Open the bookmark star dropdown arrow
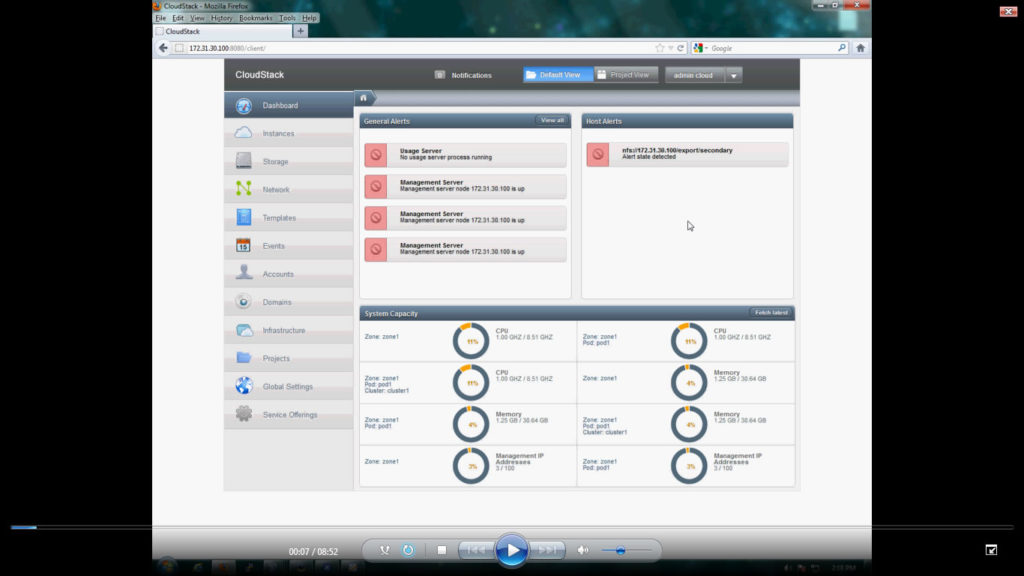Image resolution: width=1024 pixels, height=576 pixels. [x=671, y=48]
